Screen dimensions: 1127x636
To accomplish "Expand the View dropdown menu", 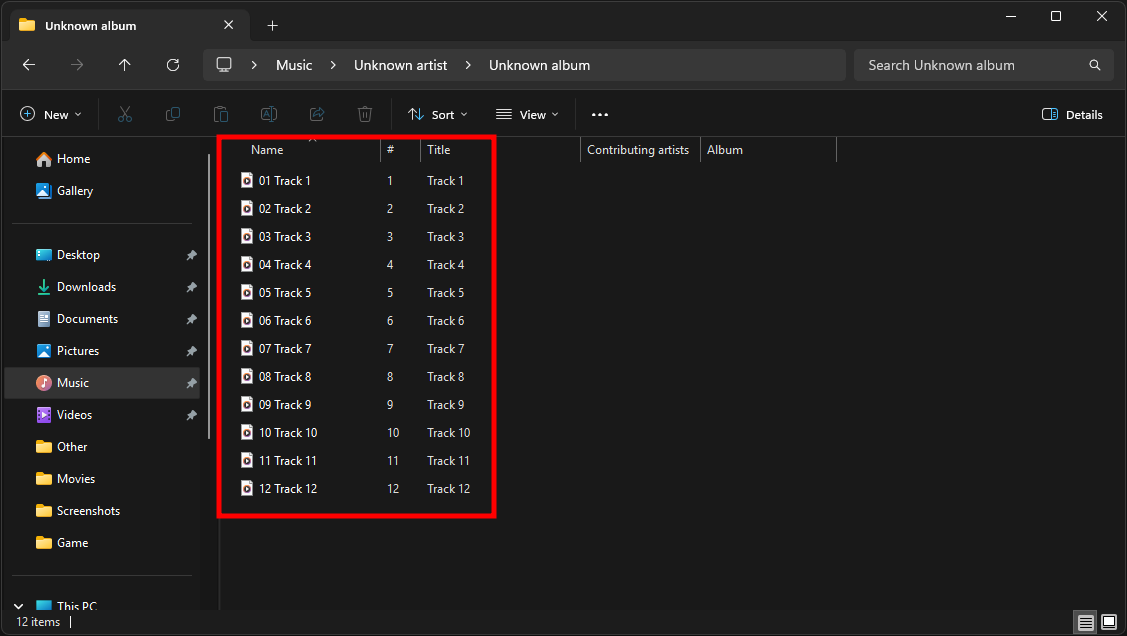I will (x=527, y=115).
